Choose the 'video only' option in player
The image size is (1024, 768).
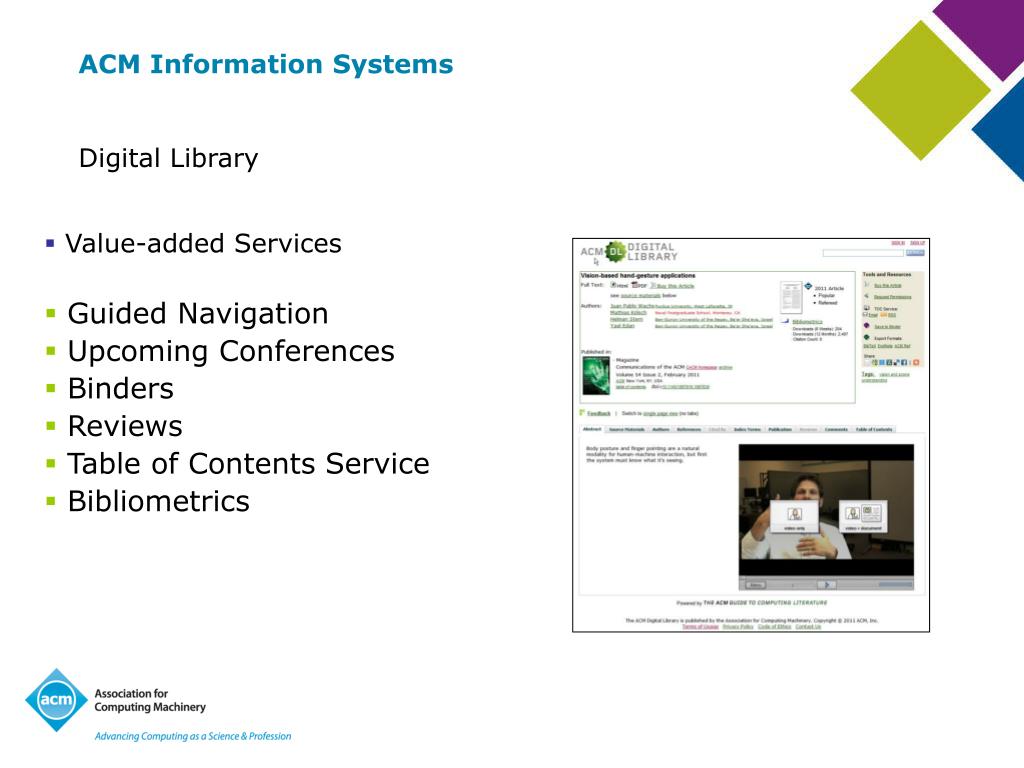[x=794, y=516]
